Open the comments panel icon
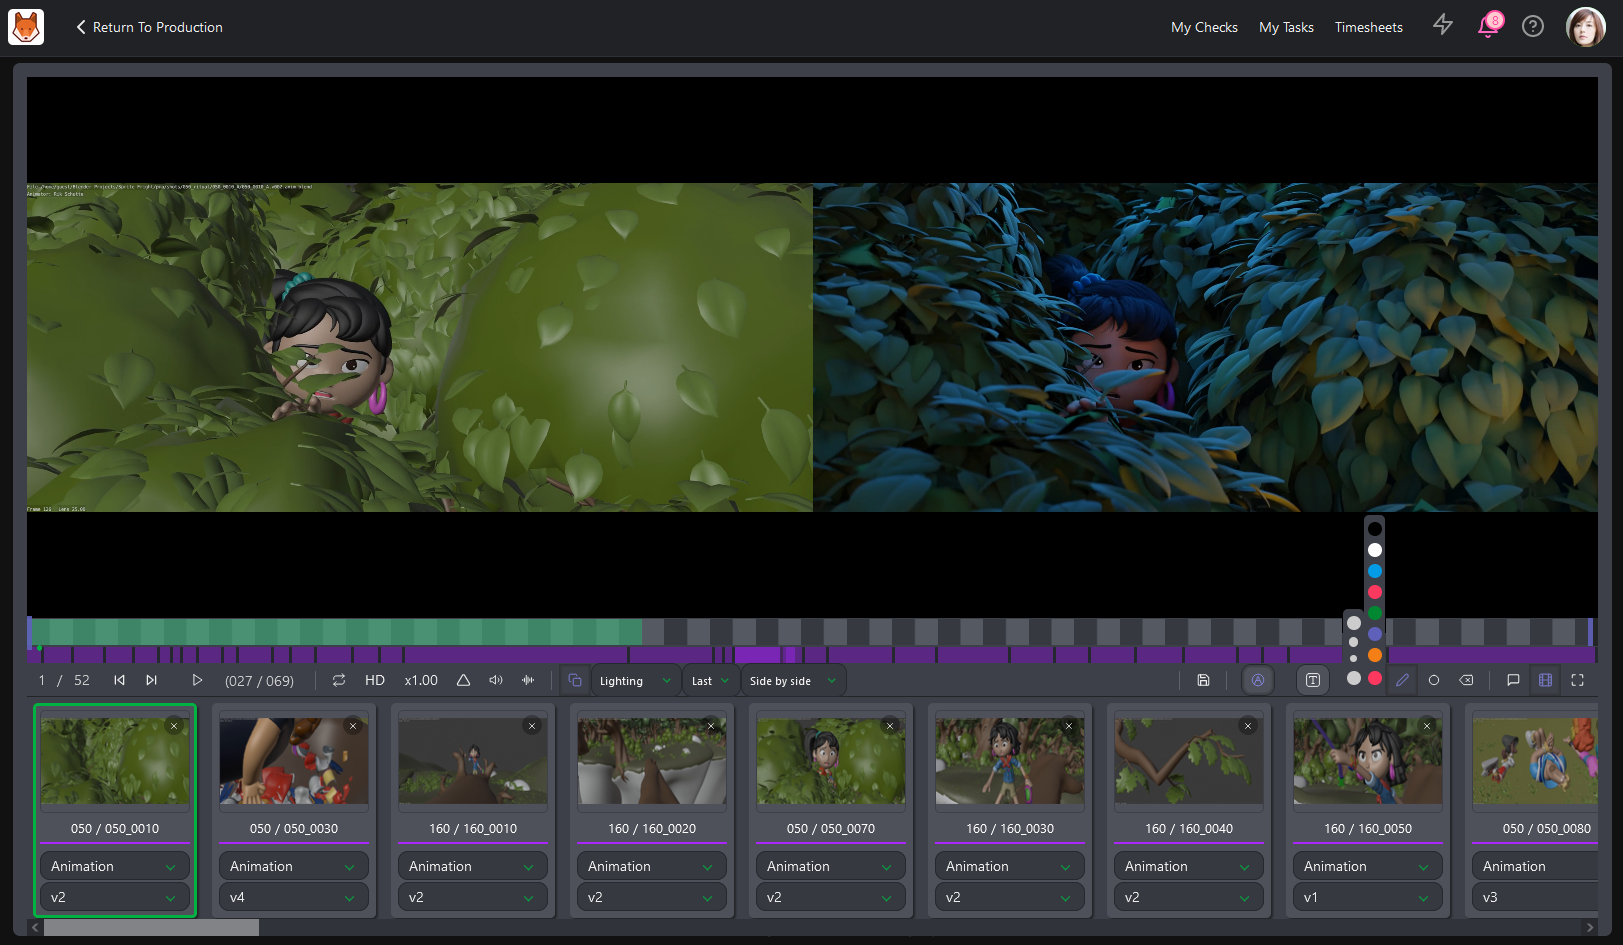Image resolution: width=1623 pixels, height=945 pixels. point(1513,680)
